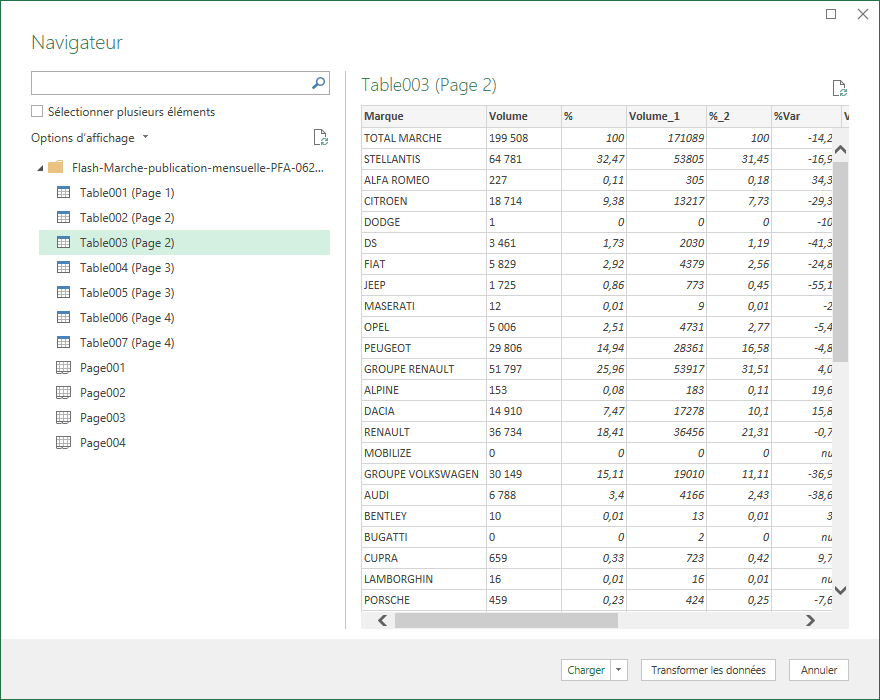Image resolution: width=880 pixels, height=700 pixels.
Task: Click the TOTAL MARCHE cell
Action: coord(424,138)
